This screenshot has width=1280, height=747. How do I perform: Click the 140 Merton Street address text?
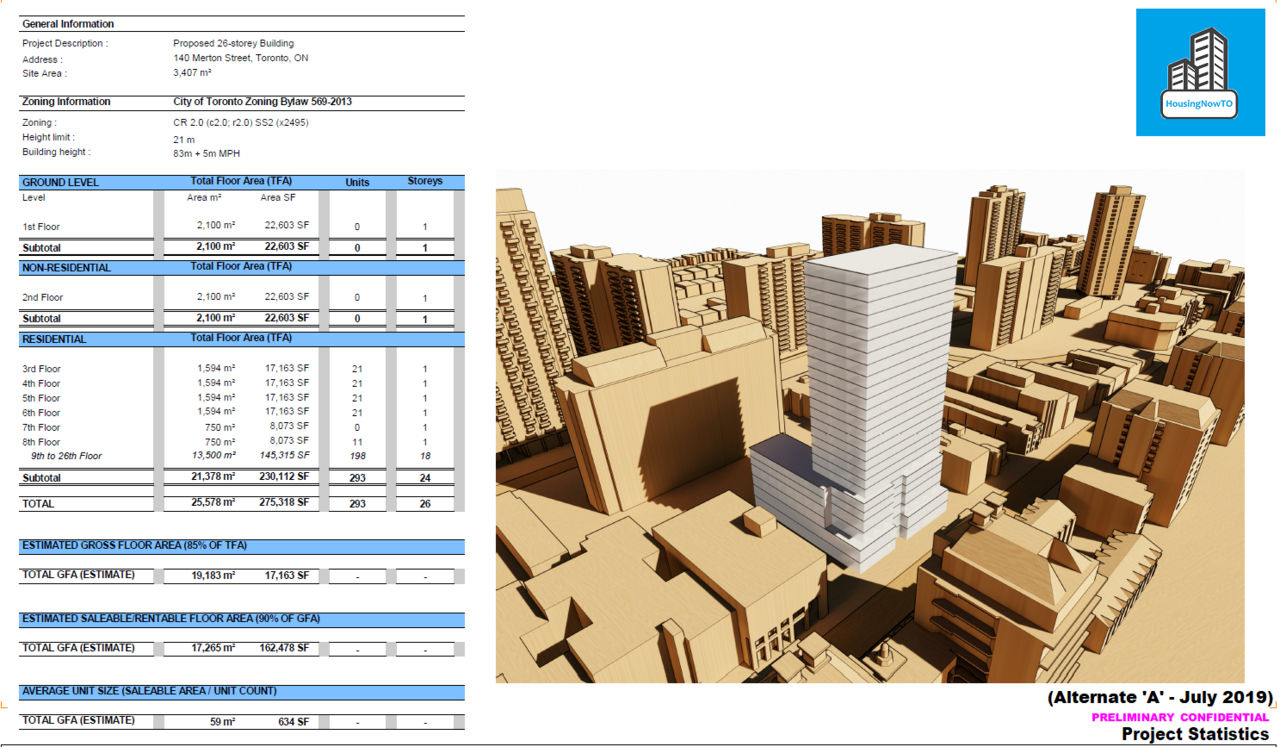[x=240, y=59]
